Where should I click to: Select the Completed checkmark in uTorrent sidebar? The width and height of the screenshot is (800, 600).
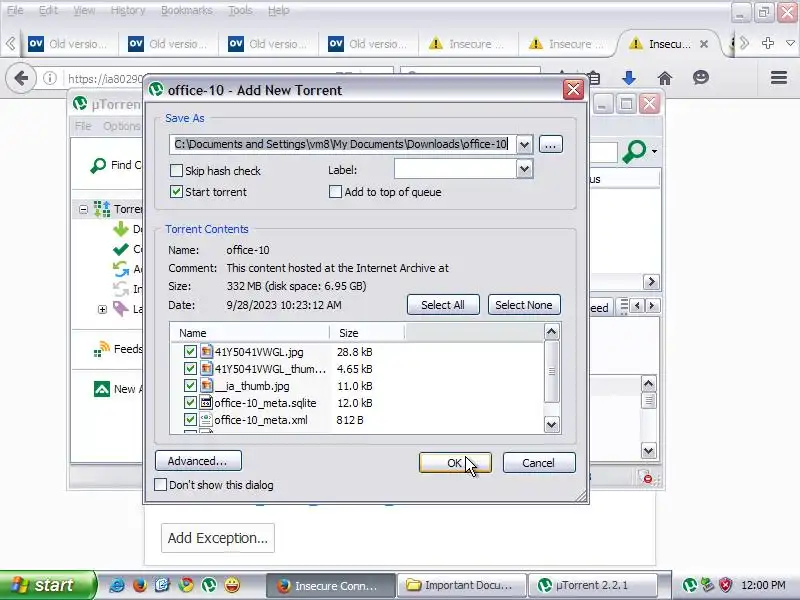(121, 249)
